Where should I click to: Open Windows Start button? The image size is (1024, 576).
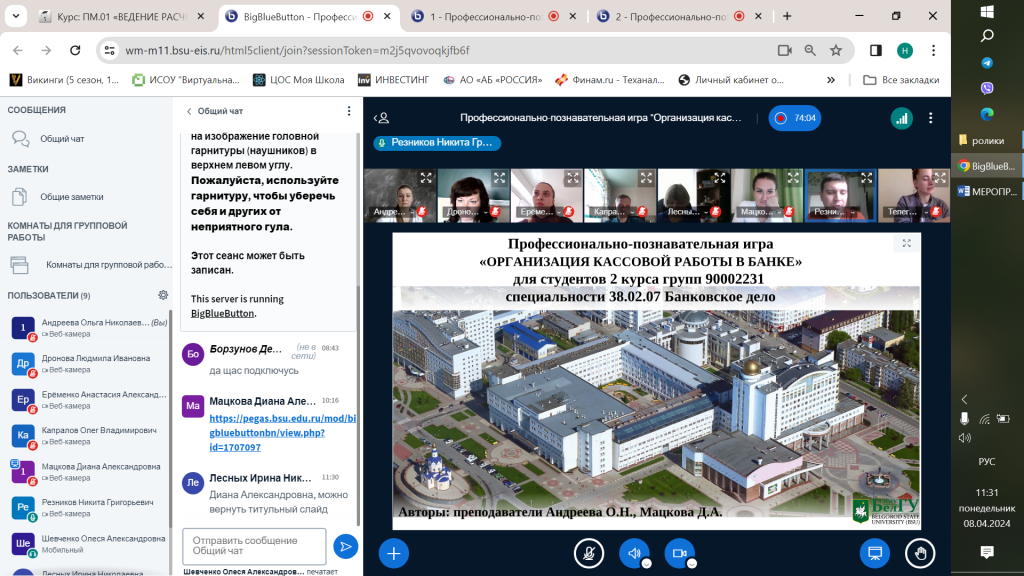pyautogui.click(x=987, y=11)
